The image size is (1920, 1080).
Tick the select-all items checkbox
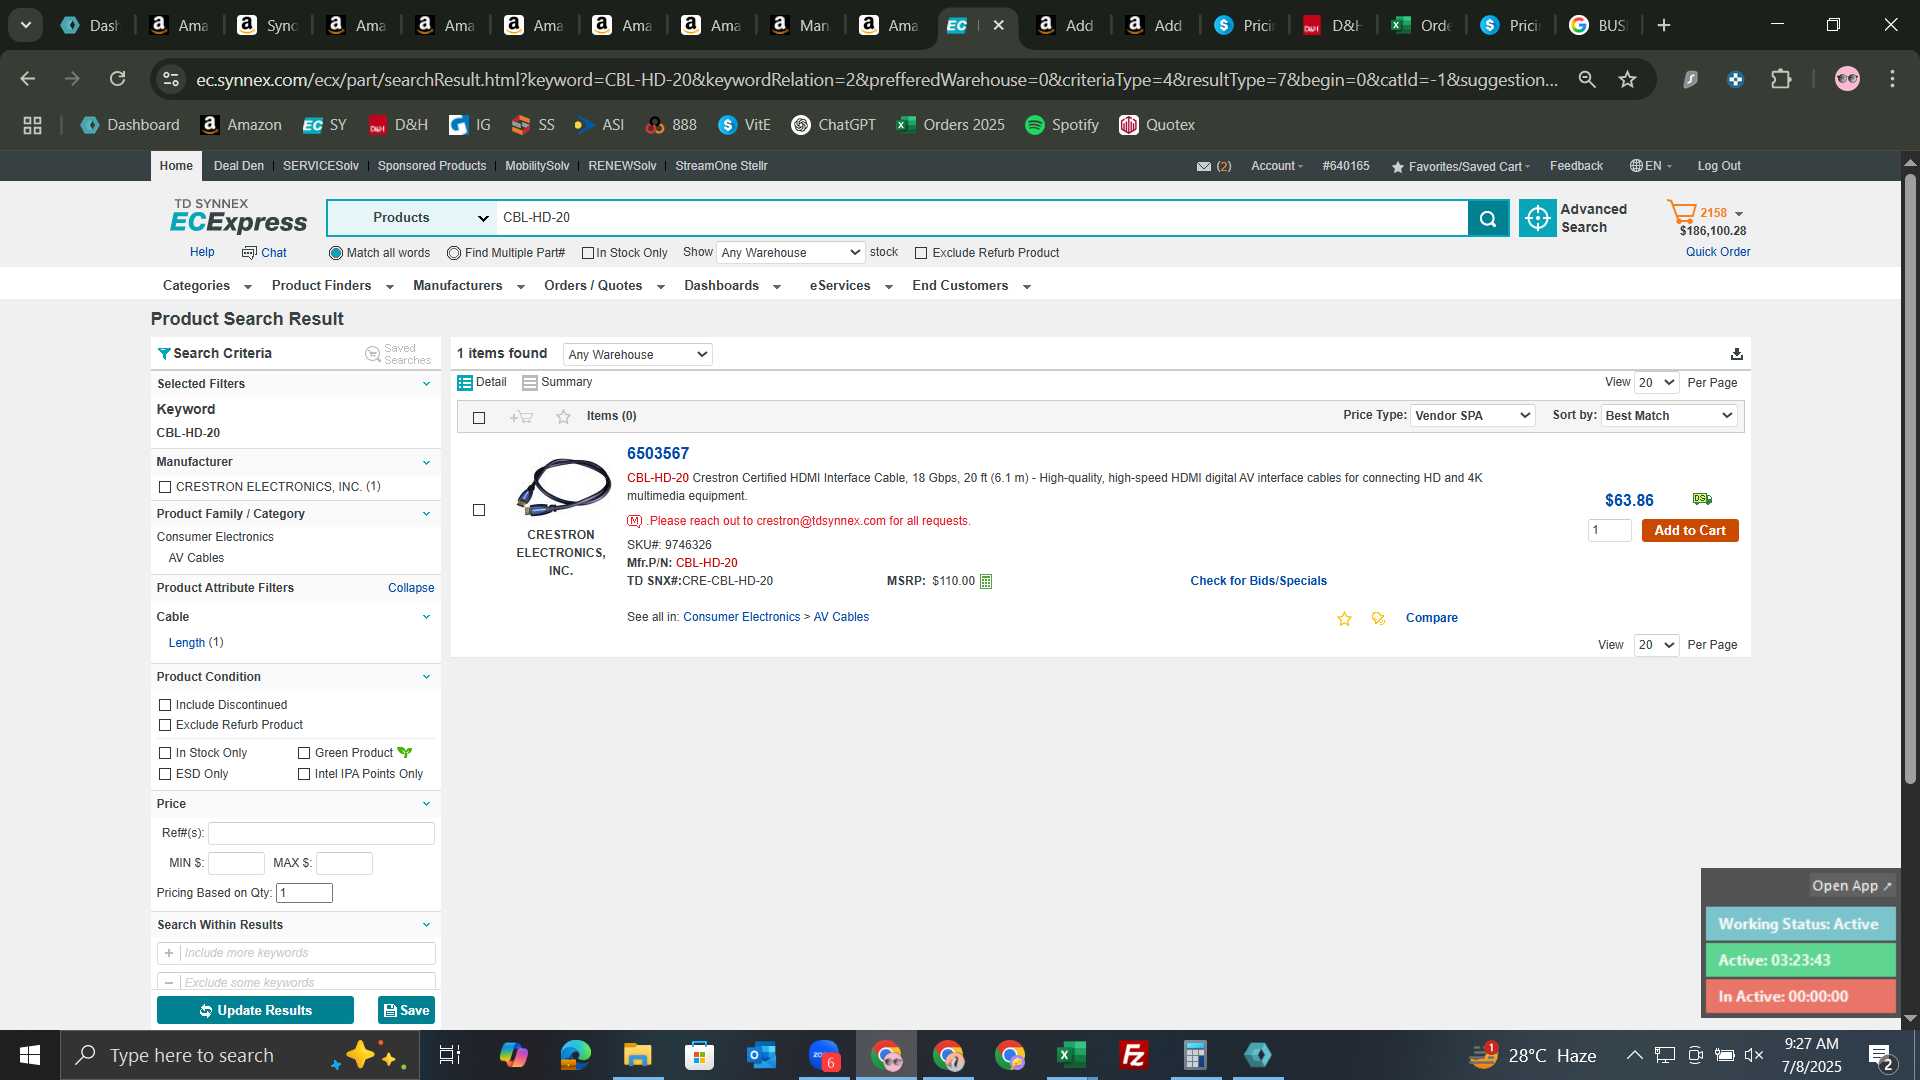(x=479, y=417)
